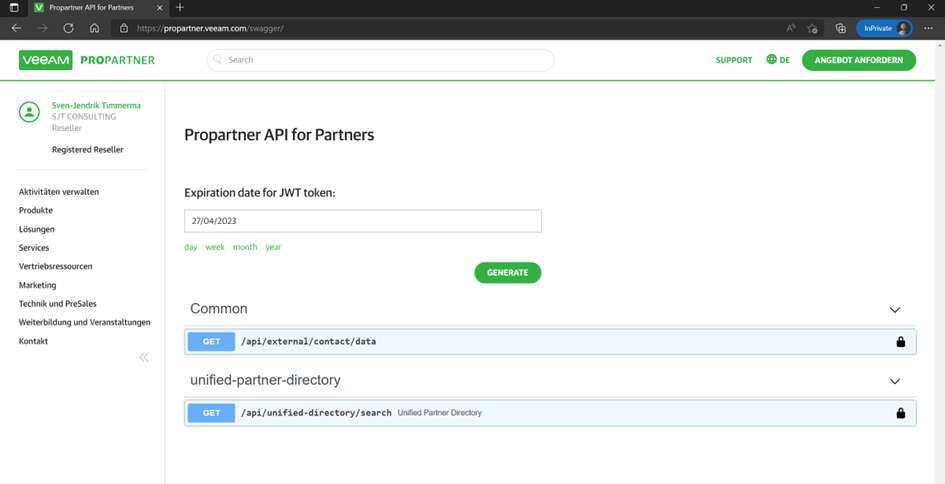Add page to favorites star icon

point(812,28)
